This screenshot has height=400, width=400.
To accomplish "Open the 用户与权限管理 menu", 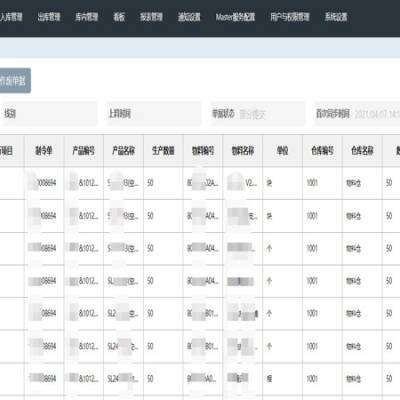I will (x=290, y=17).
